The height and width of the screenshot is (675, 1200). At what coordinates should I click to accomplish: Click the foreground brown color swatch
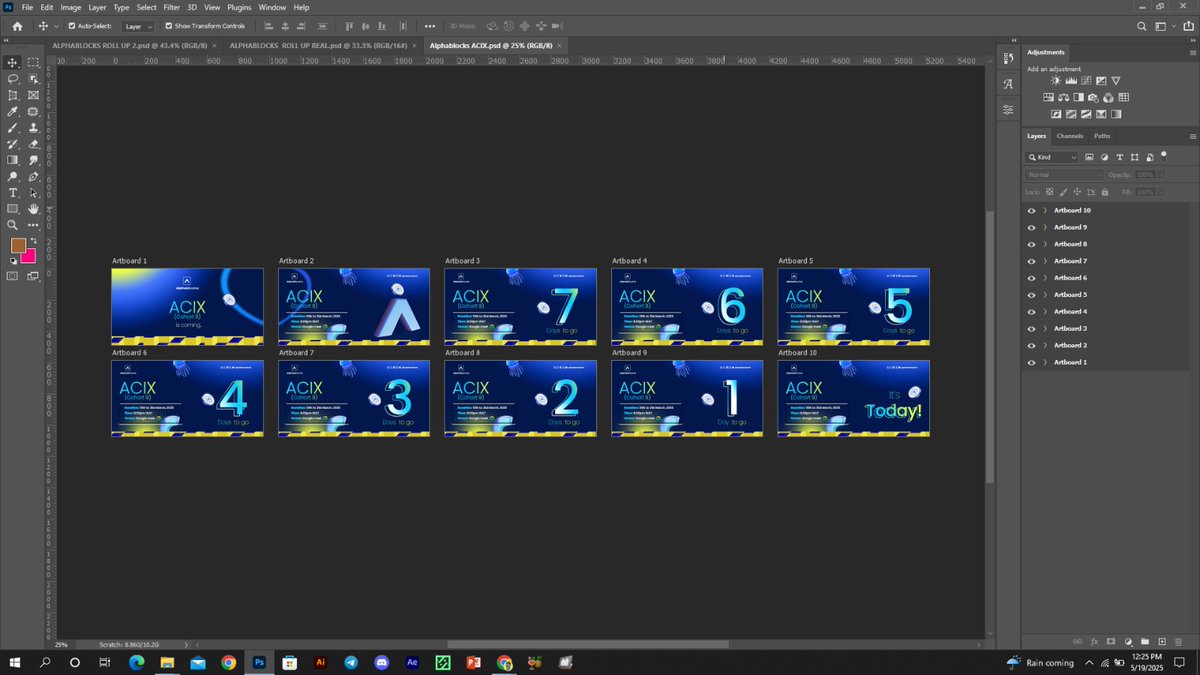click(x=18, y=245)
